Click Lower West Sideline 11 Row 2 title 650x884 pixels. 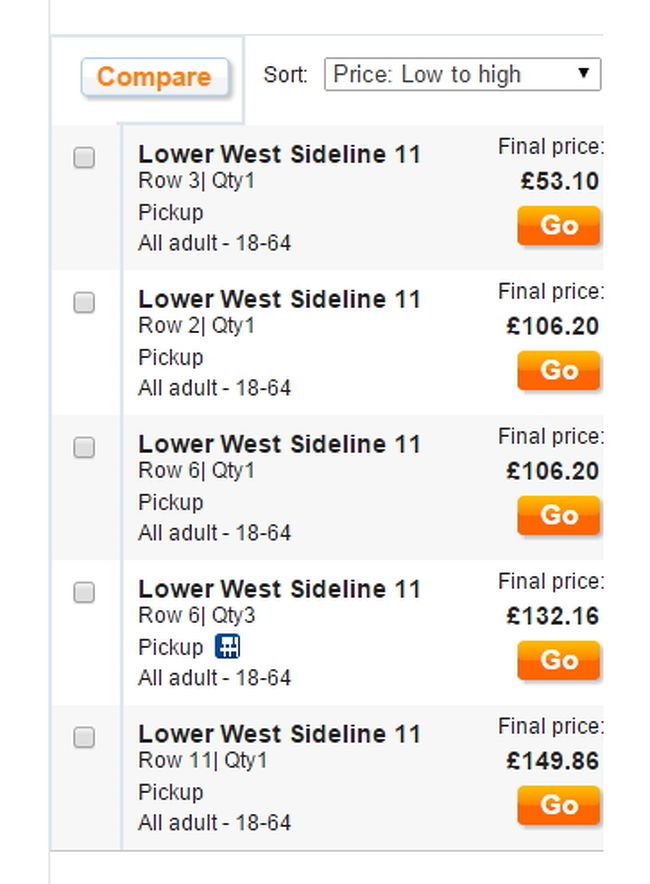pyautogui.click(x=280, y=299)
